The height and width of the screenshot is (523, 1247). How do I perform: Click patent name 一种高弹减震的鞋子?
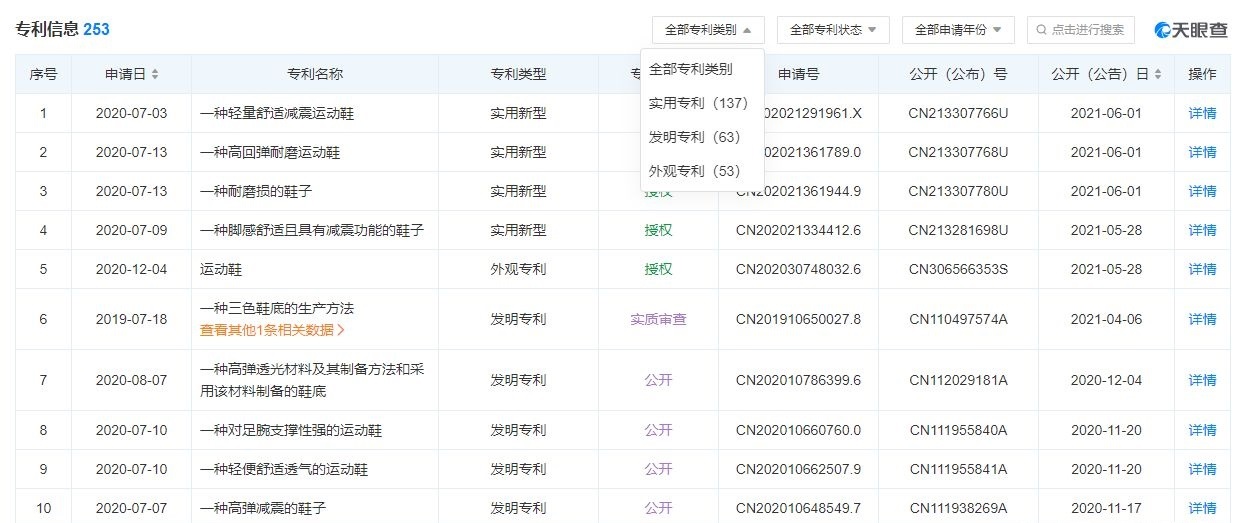(x=263, y=508)
